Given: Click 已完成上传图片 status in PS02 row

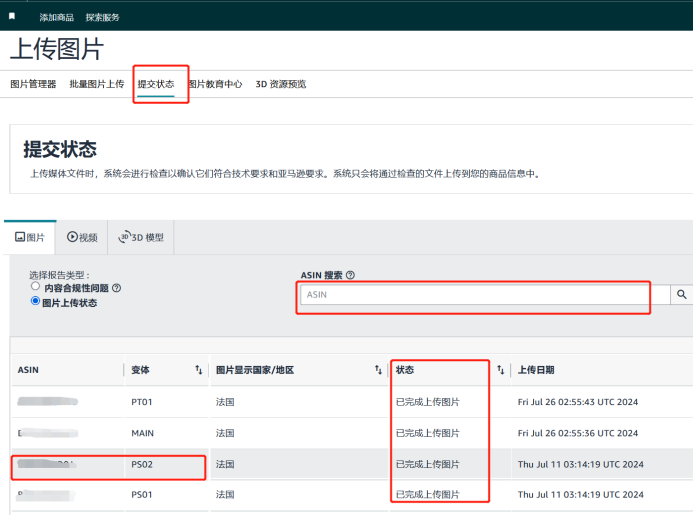Looking at the screenshot, I should click(428, 465).
